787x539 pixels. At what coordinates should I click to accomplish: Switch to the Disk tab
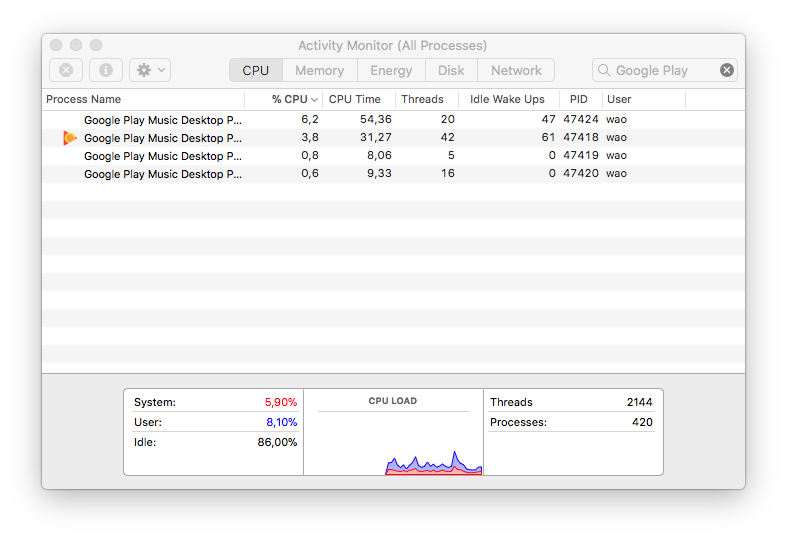click(x=451, y=70)
